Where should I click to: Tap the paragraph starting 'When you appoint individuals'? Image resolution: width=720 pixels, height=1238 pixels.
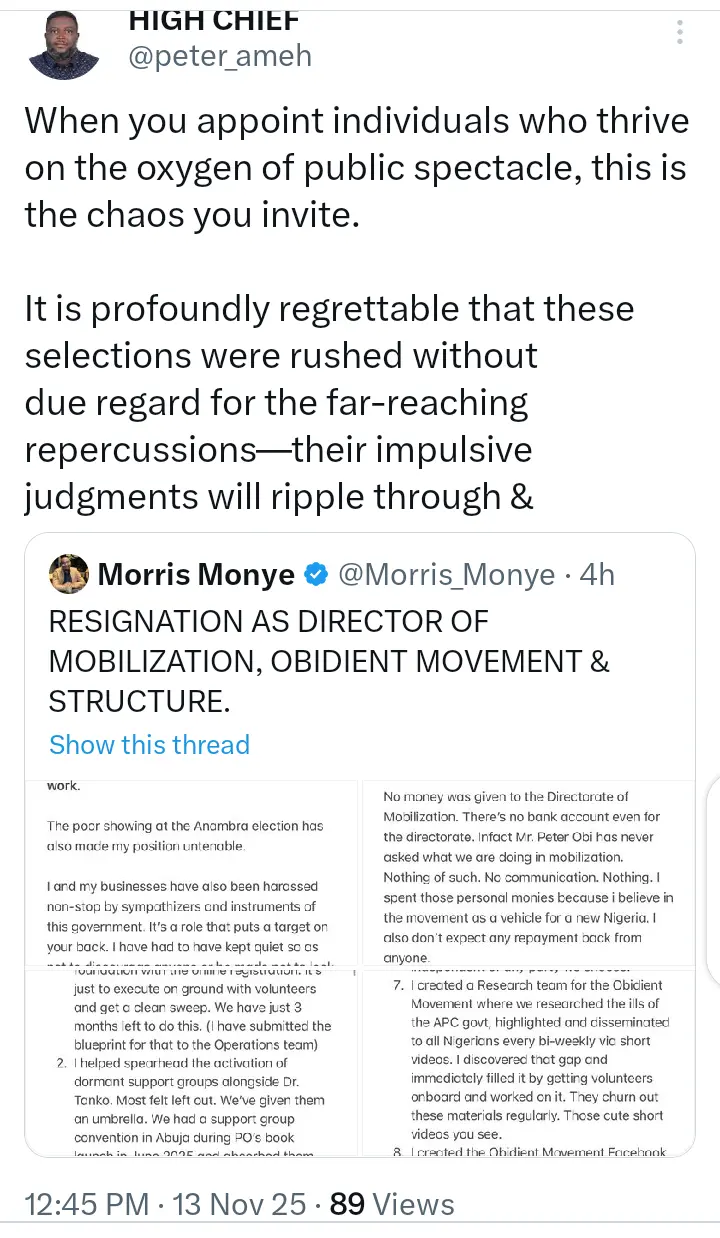pos(357,167)
